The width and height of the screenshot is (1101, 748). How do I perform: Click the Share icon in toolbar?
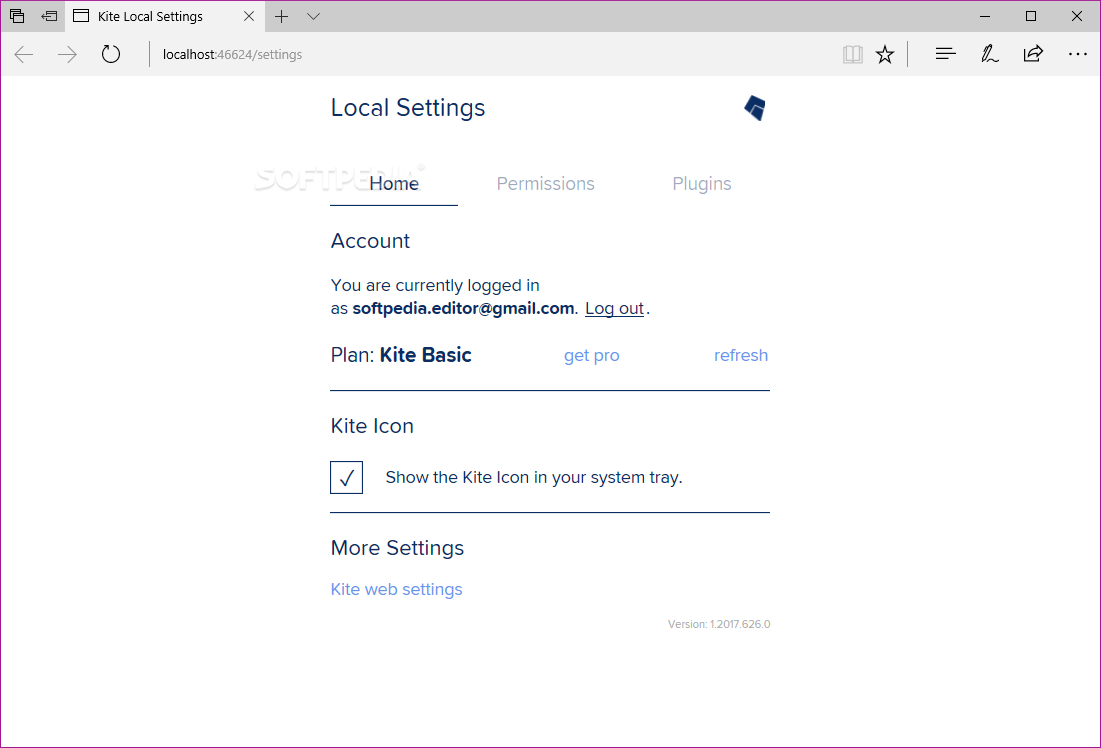1033,53
